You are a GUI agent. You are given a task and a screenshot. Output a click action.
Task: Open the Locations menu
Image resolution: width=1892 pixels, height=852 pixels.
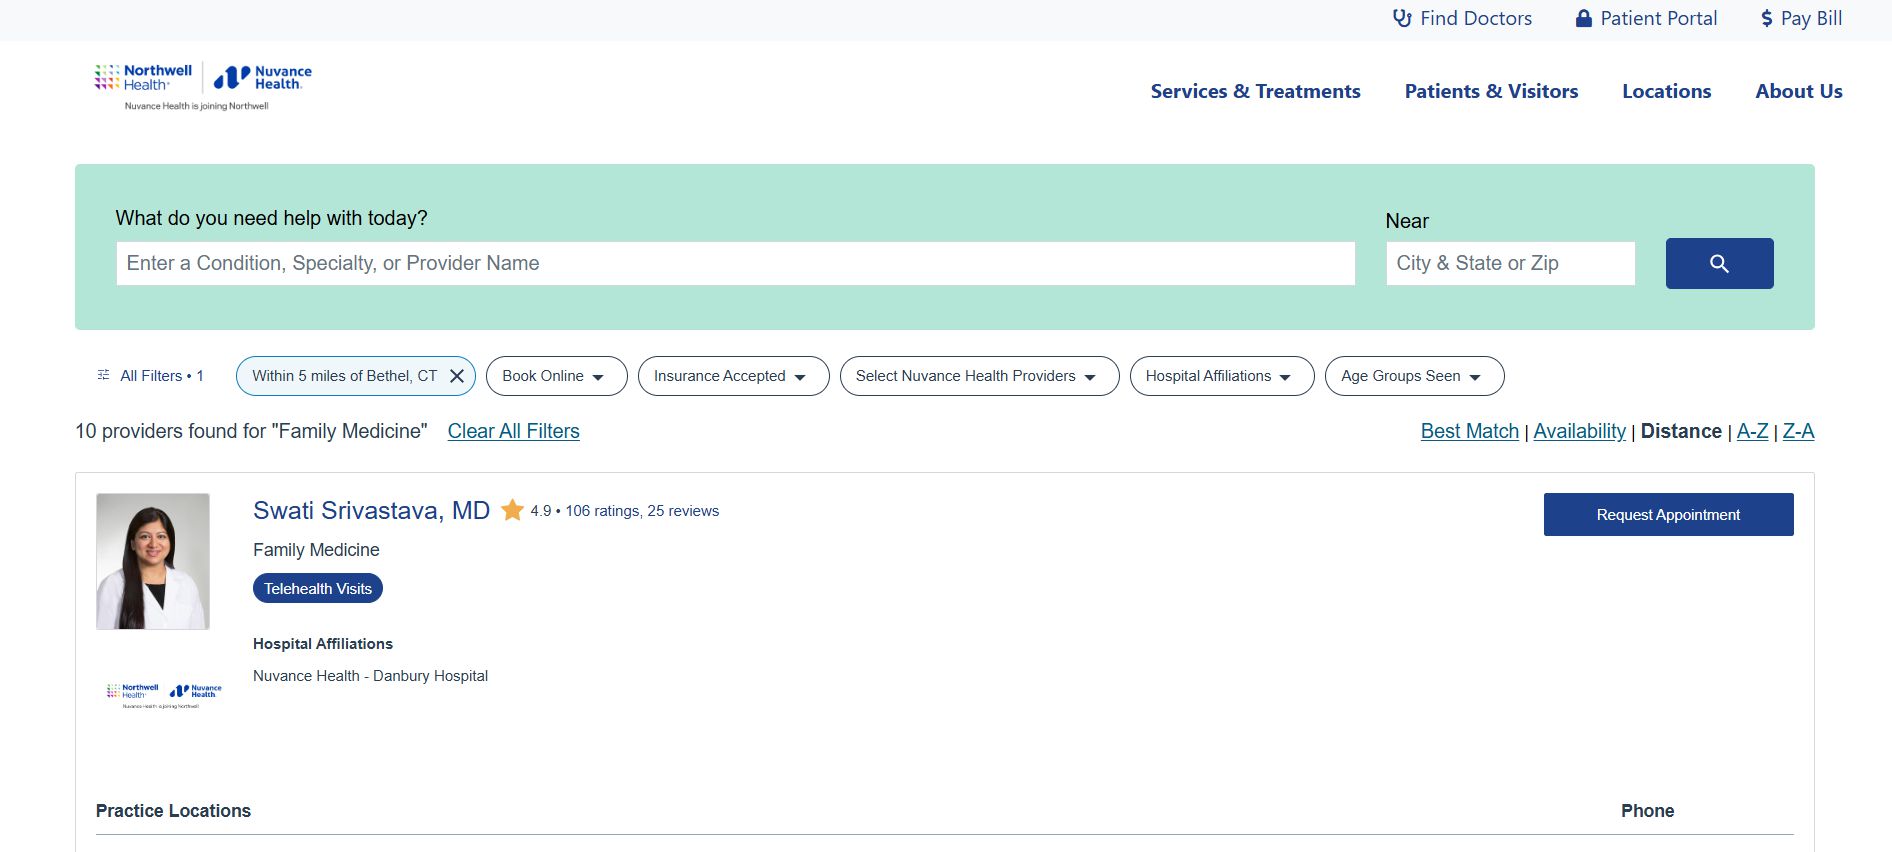click(x=1666, y=91)
